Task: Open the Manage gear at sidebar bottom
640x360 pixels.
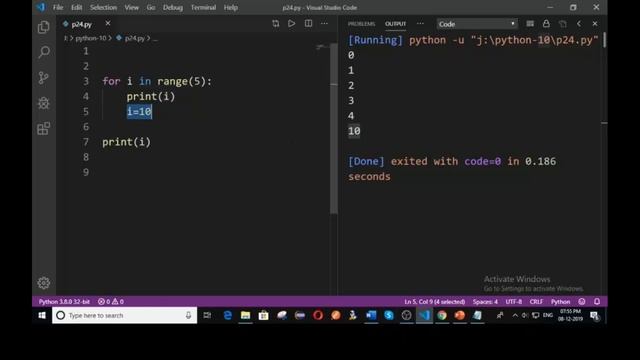Action: [44, 283]
